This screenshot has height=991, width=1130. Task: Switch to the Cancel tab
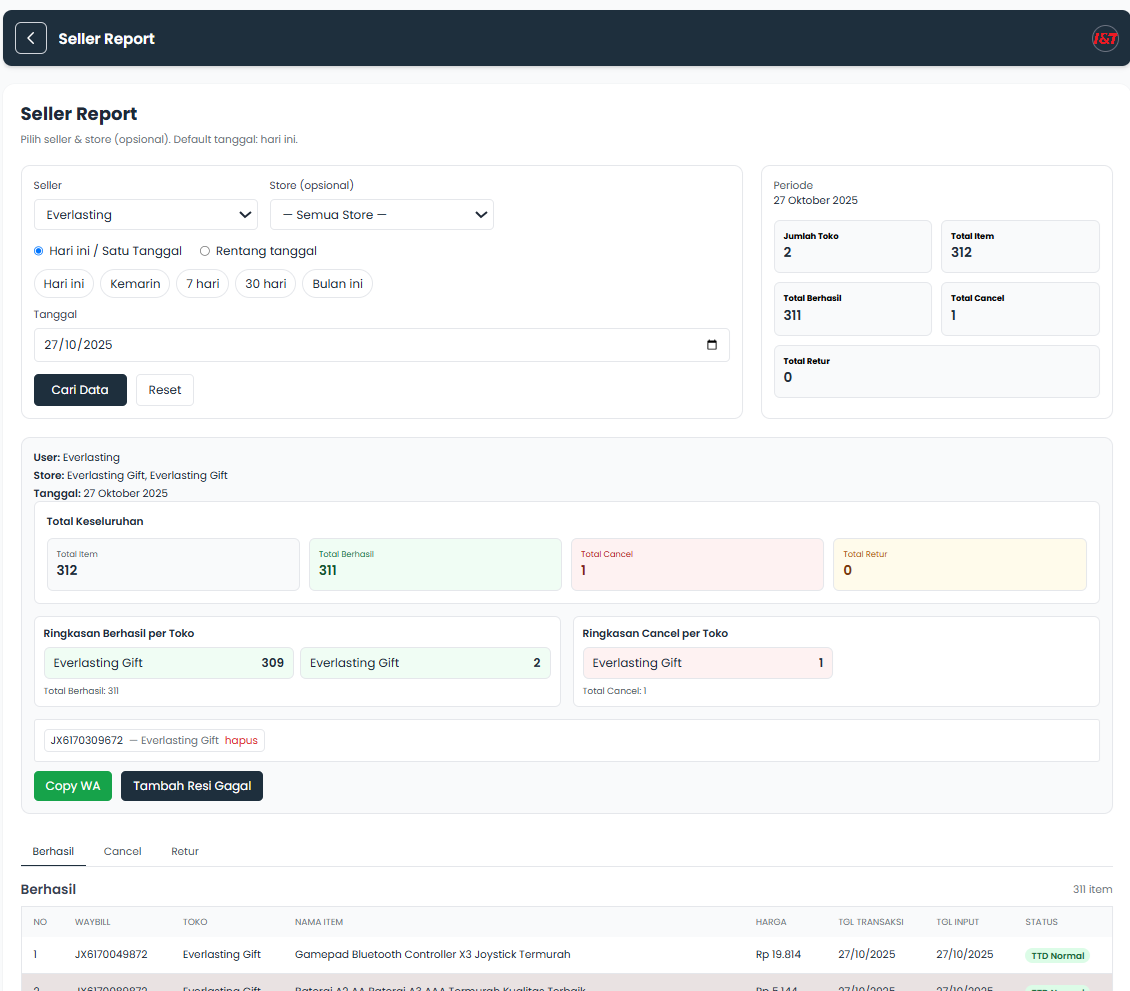tap(122, 851)
